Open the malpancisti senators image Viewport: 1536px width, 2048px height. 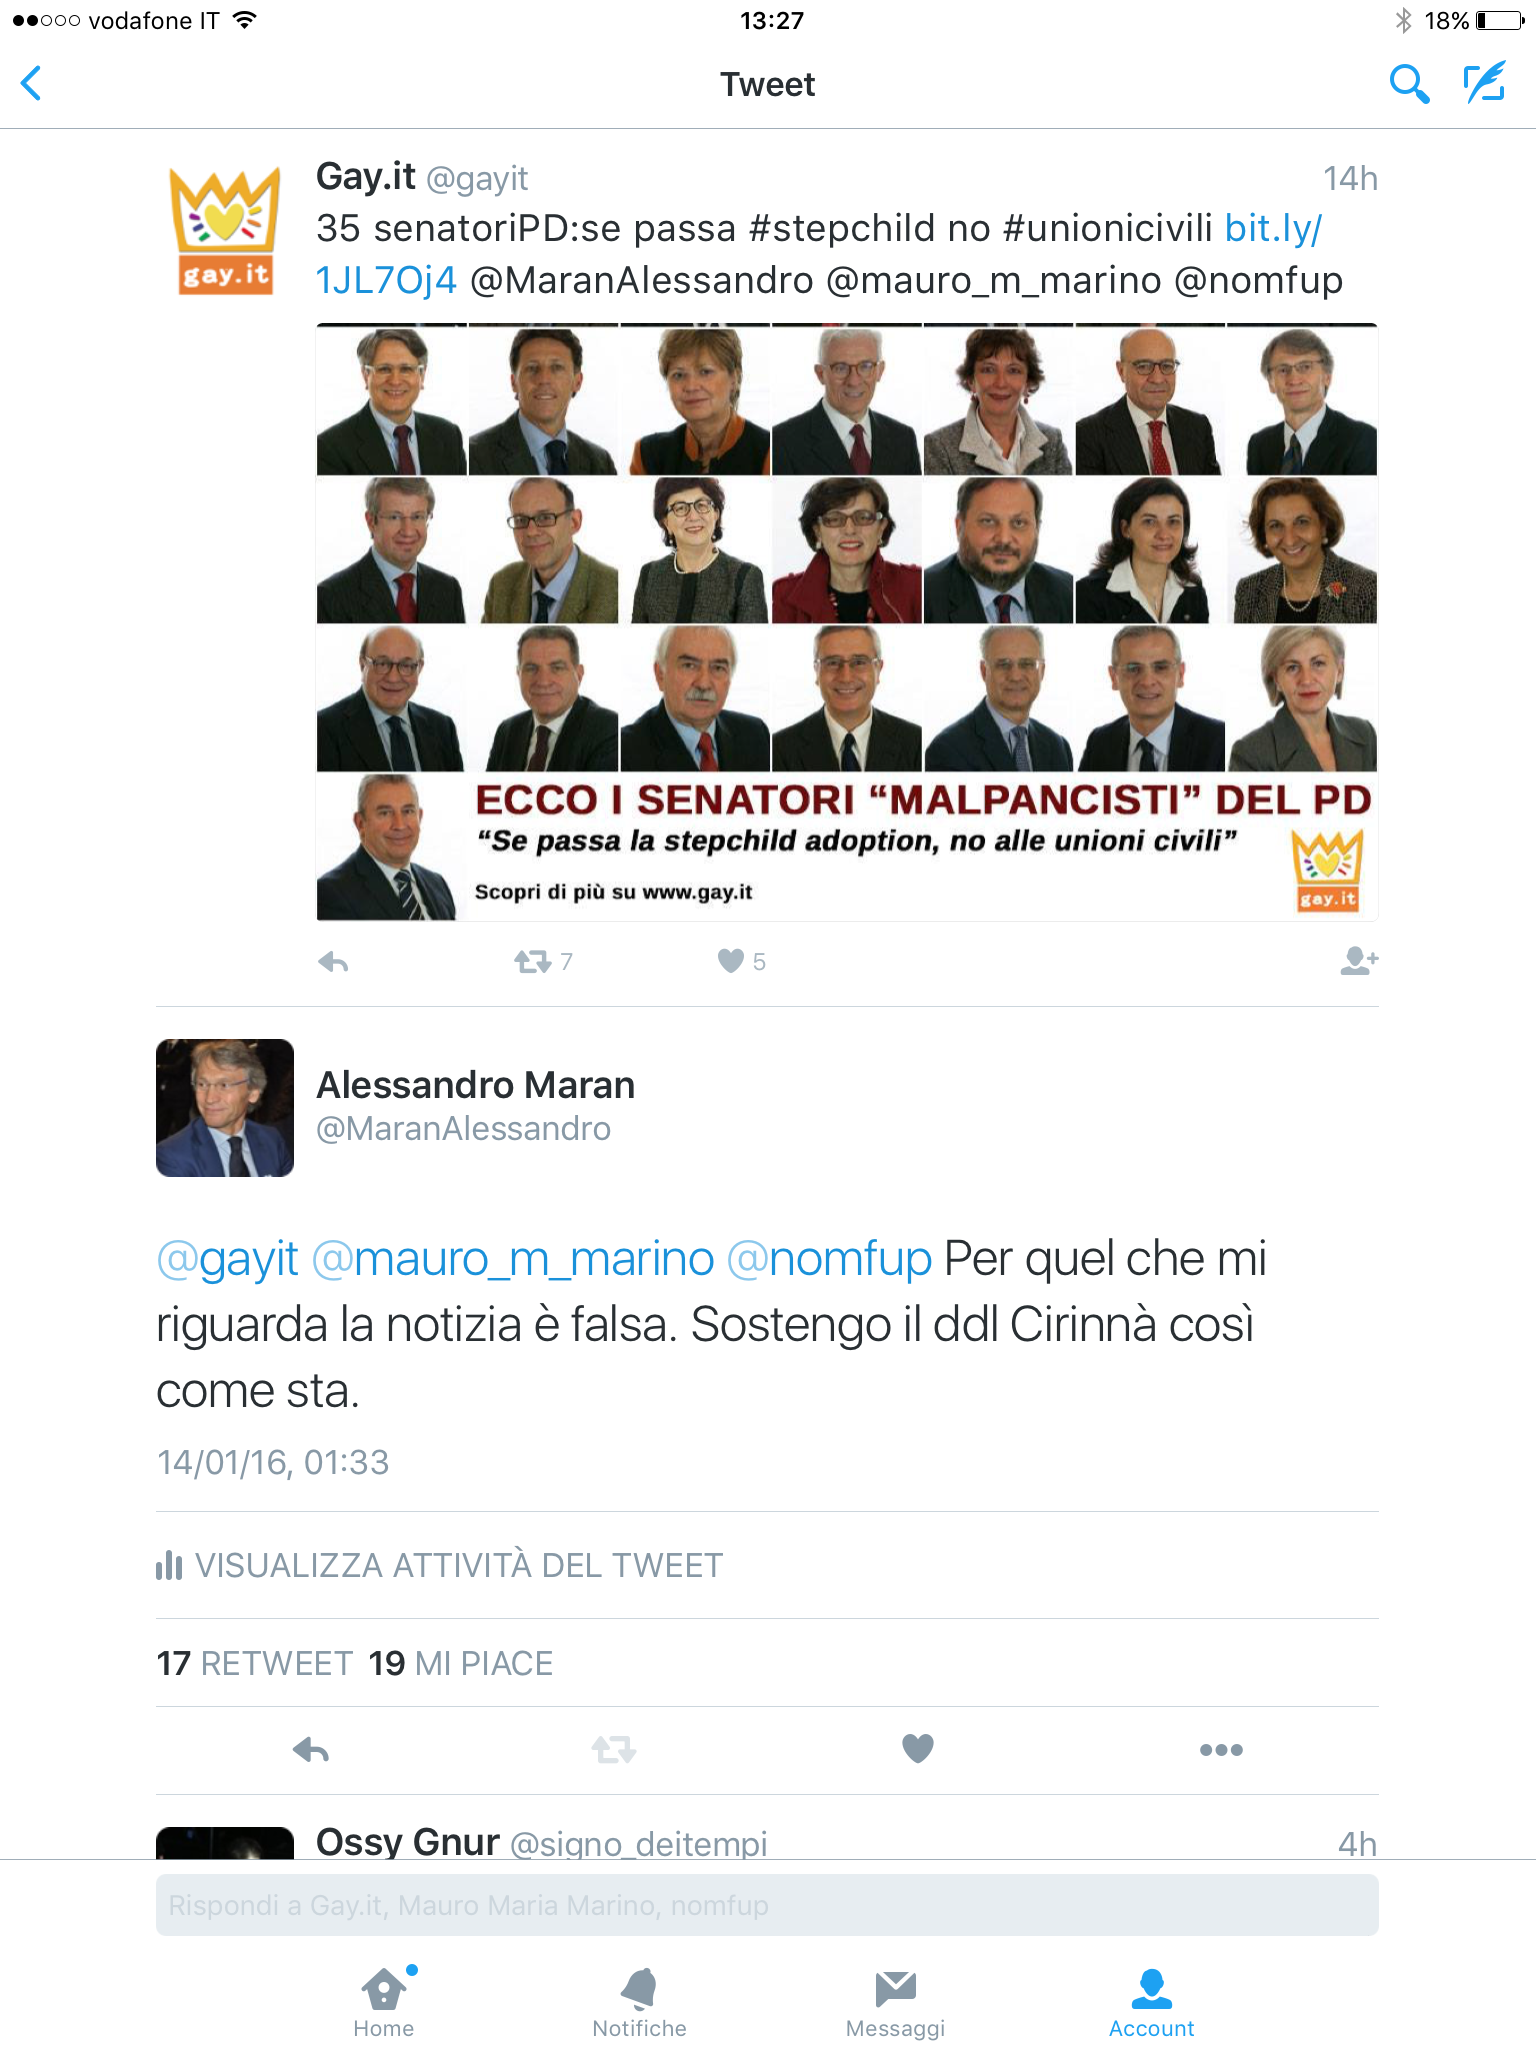tap(847, 622)
